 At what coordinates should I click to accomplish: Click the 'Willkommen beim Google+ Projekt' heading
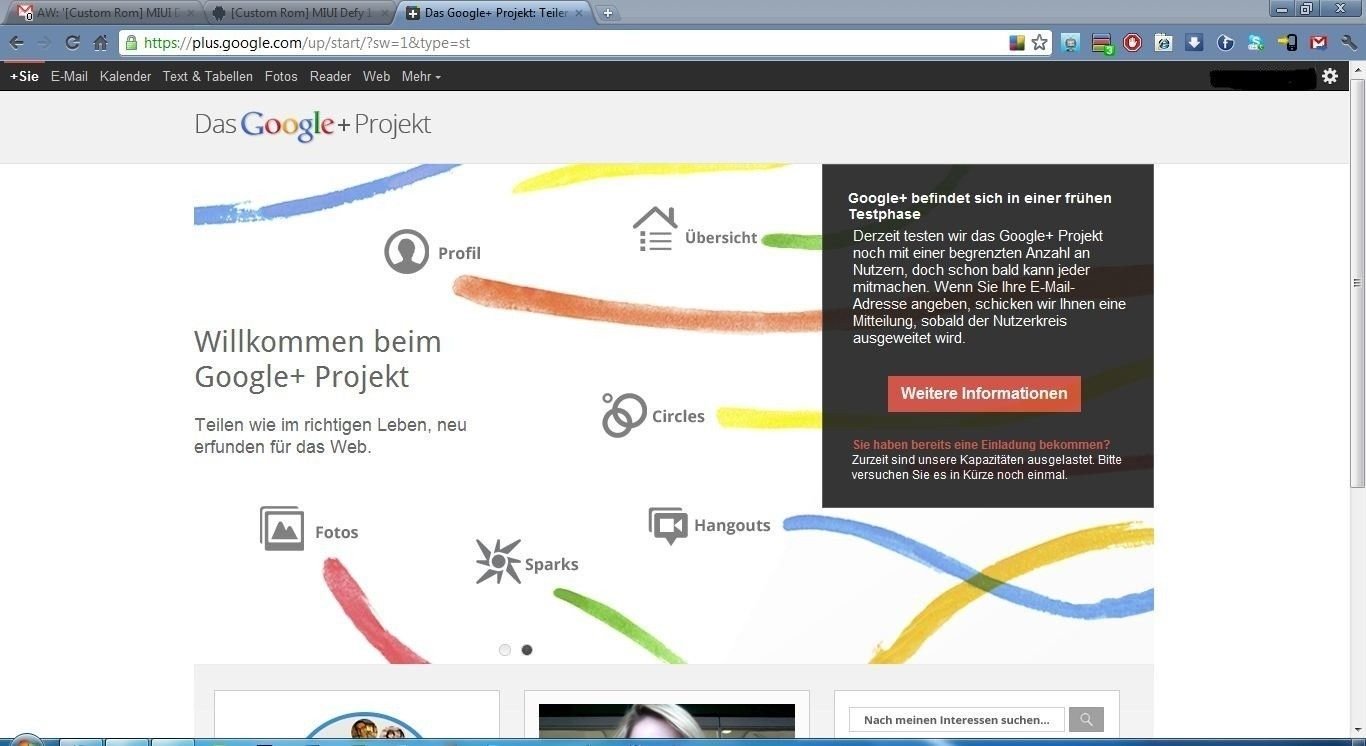(x=318, y=359)
